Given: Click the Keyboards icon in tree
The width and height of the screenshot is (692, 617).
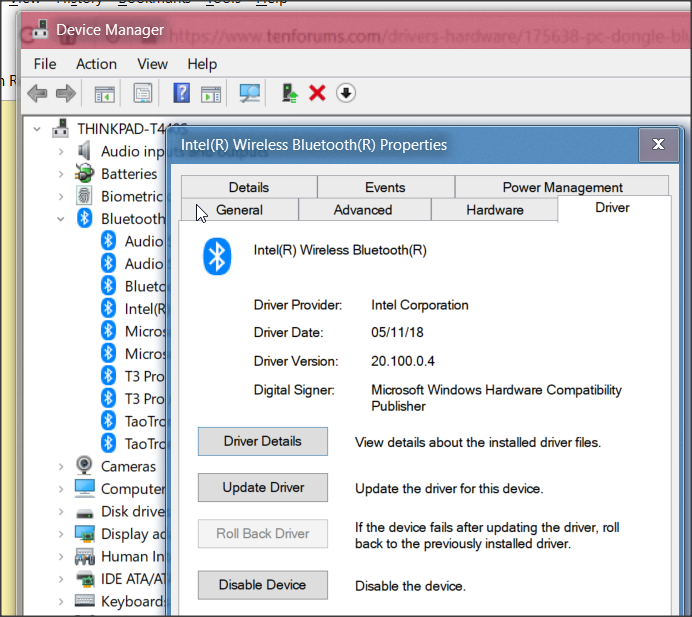Looking at the screenshot, I should point(84,600).
